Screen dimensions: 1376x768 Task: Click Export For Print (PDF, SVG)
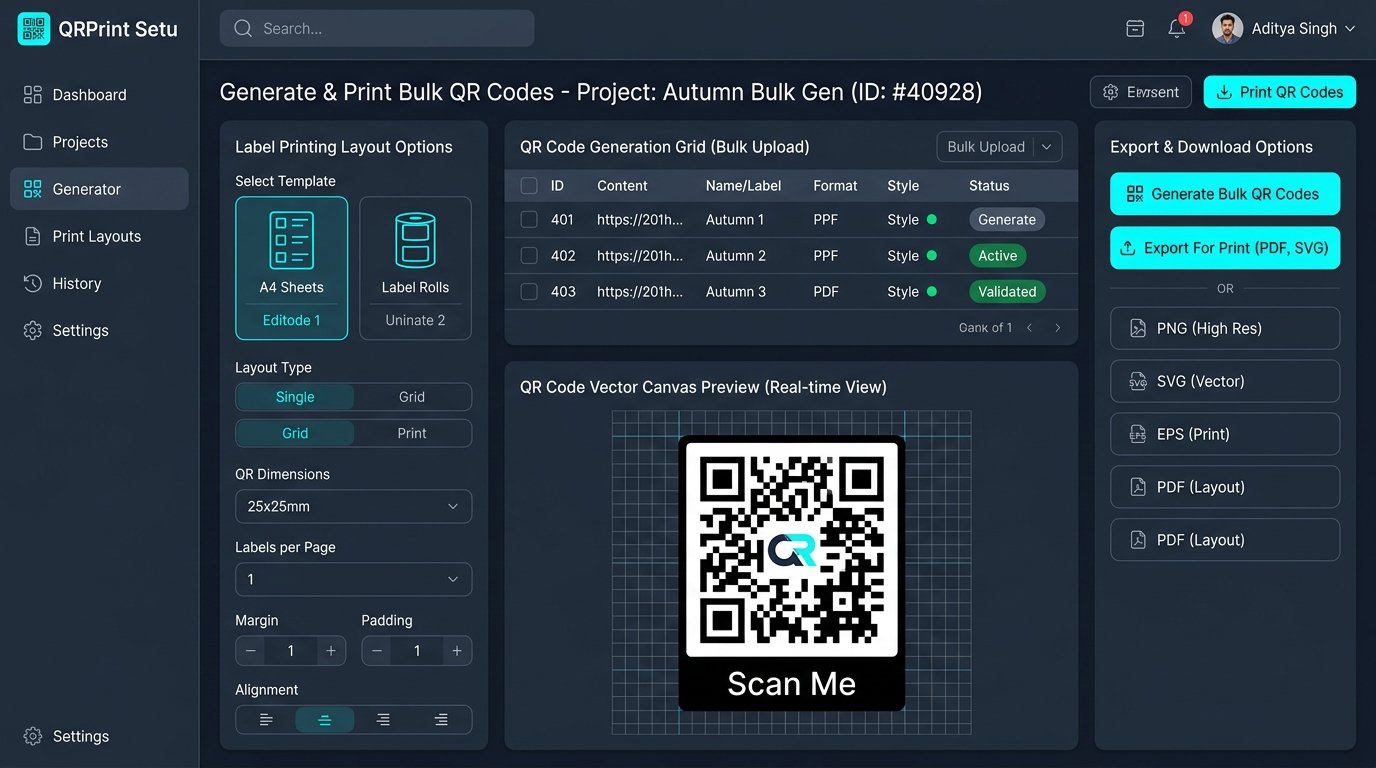coord(1225,248)
